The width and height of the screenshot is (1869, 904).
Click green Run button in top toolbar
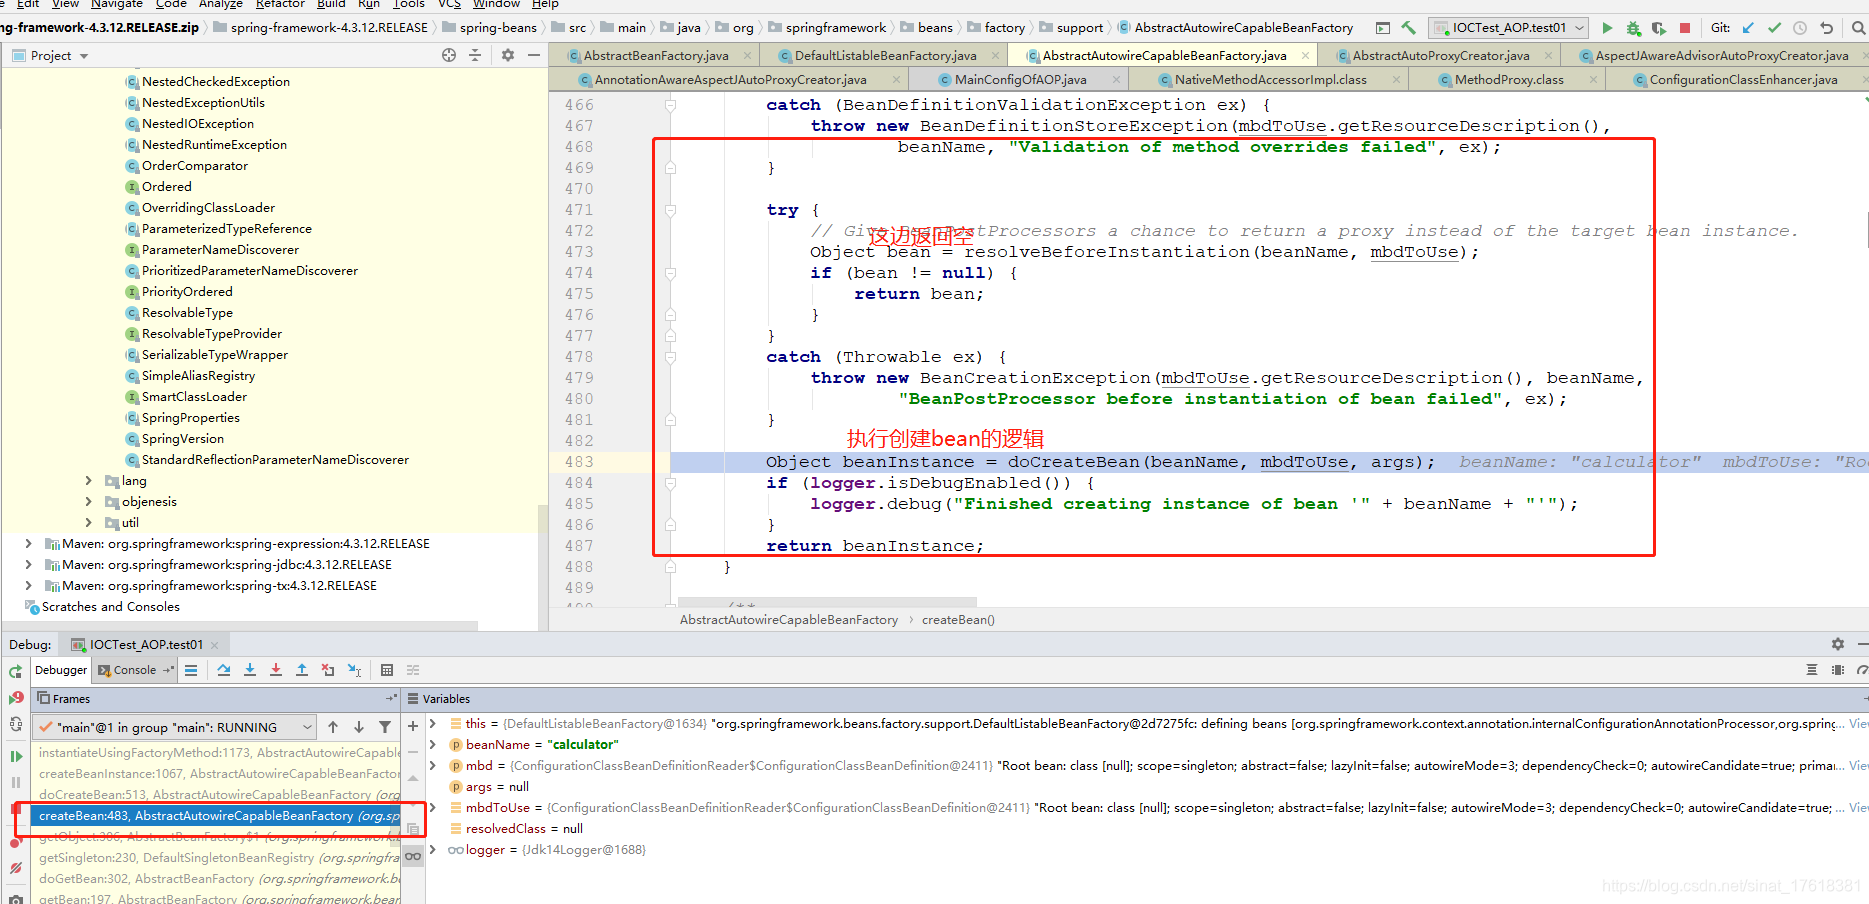tap(1607, 28)
